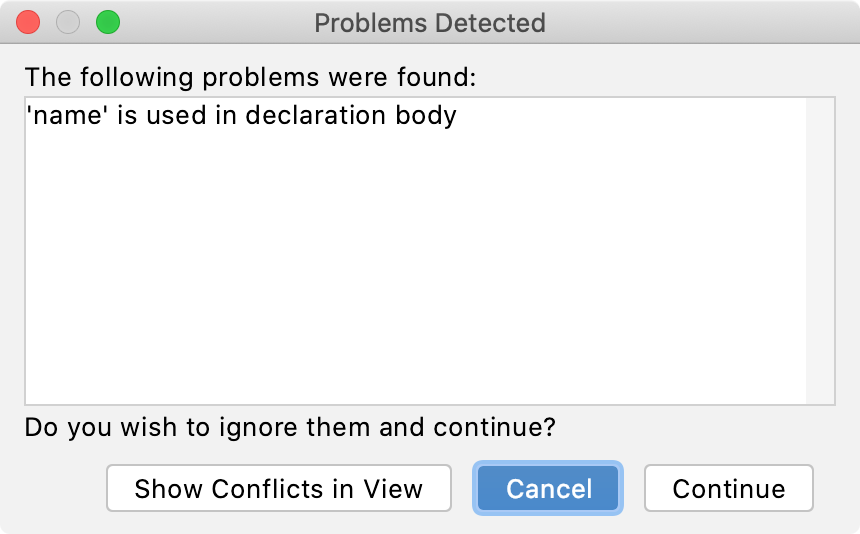Click the quoted word 'name' in the problem message

point(67,115)
